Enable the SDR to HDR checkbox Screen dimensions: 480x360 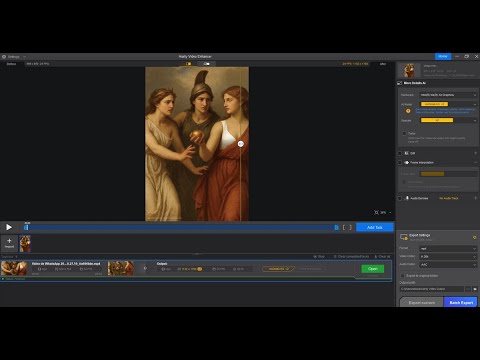400,153
